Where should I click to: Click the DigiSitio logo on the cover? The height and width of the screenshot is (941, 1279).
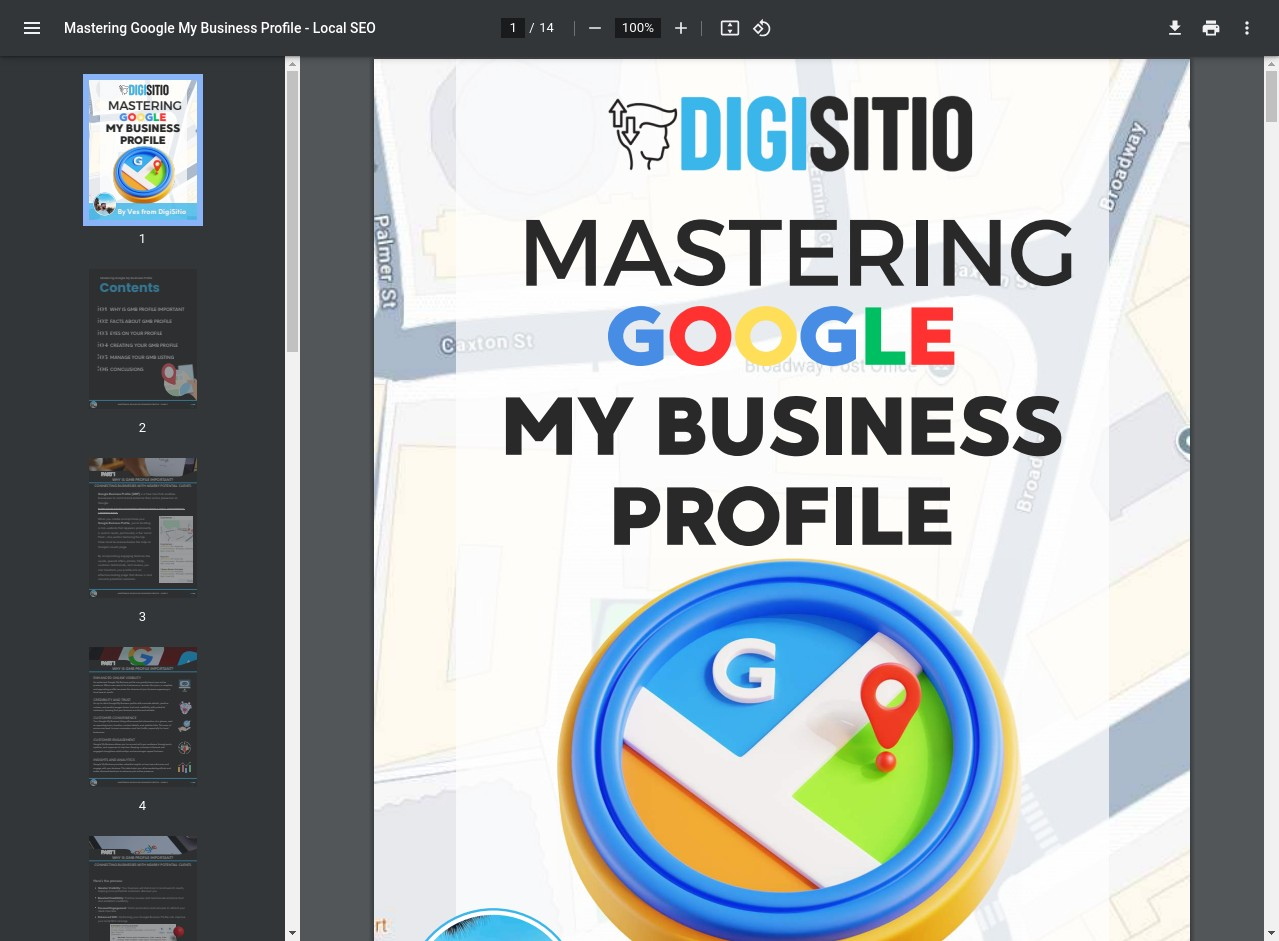pos(791,133)
